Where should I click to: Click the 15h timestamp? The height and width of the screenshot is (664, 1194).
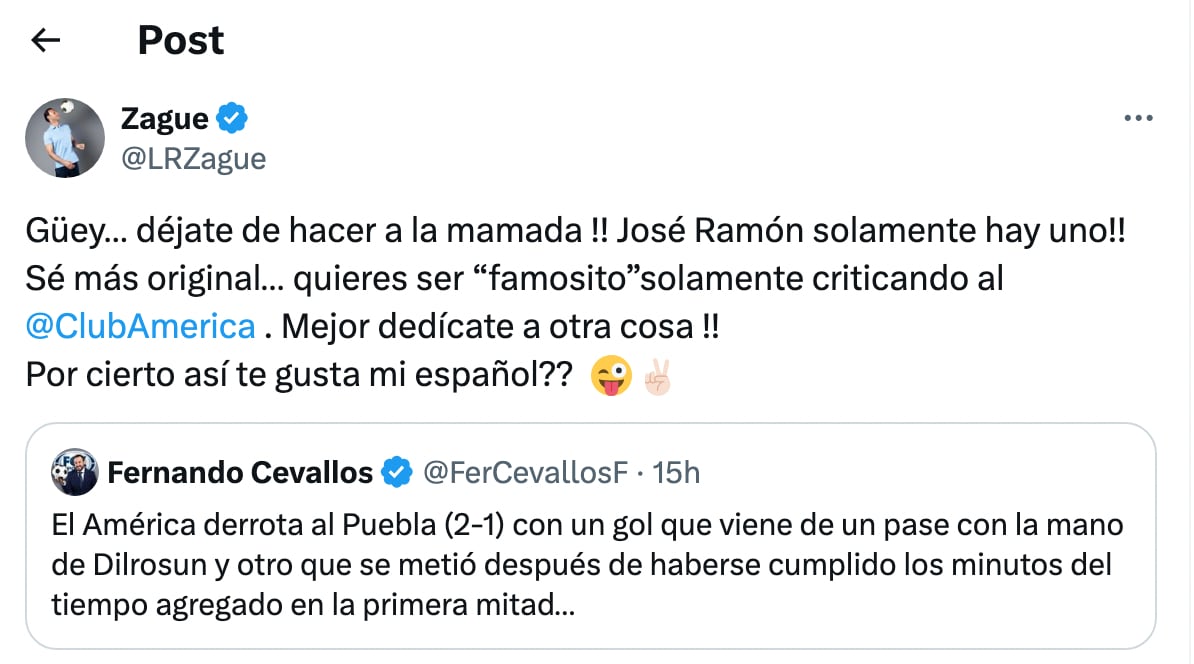[x=676, y=472]
